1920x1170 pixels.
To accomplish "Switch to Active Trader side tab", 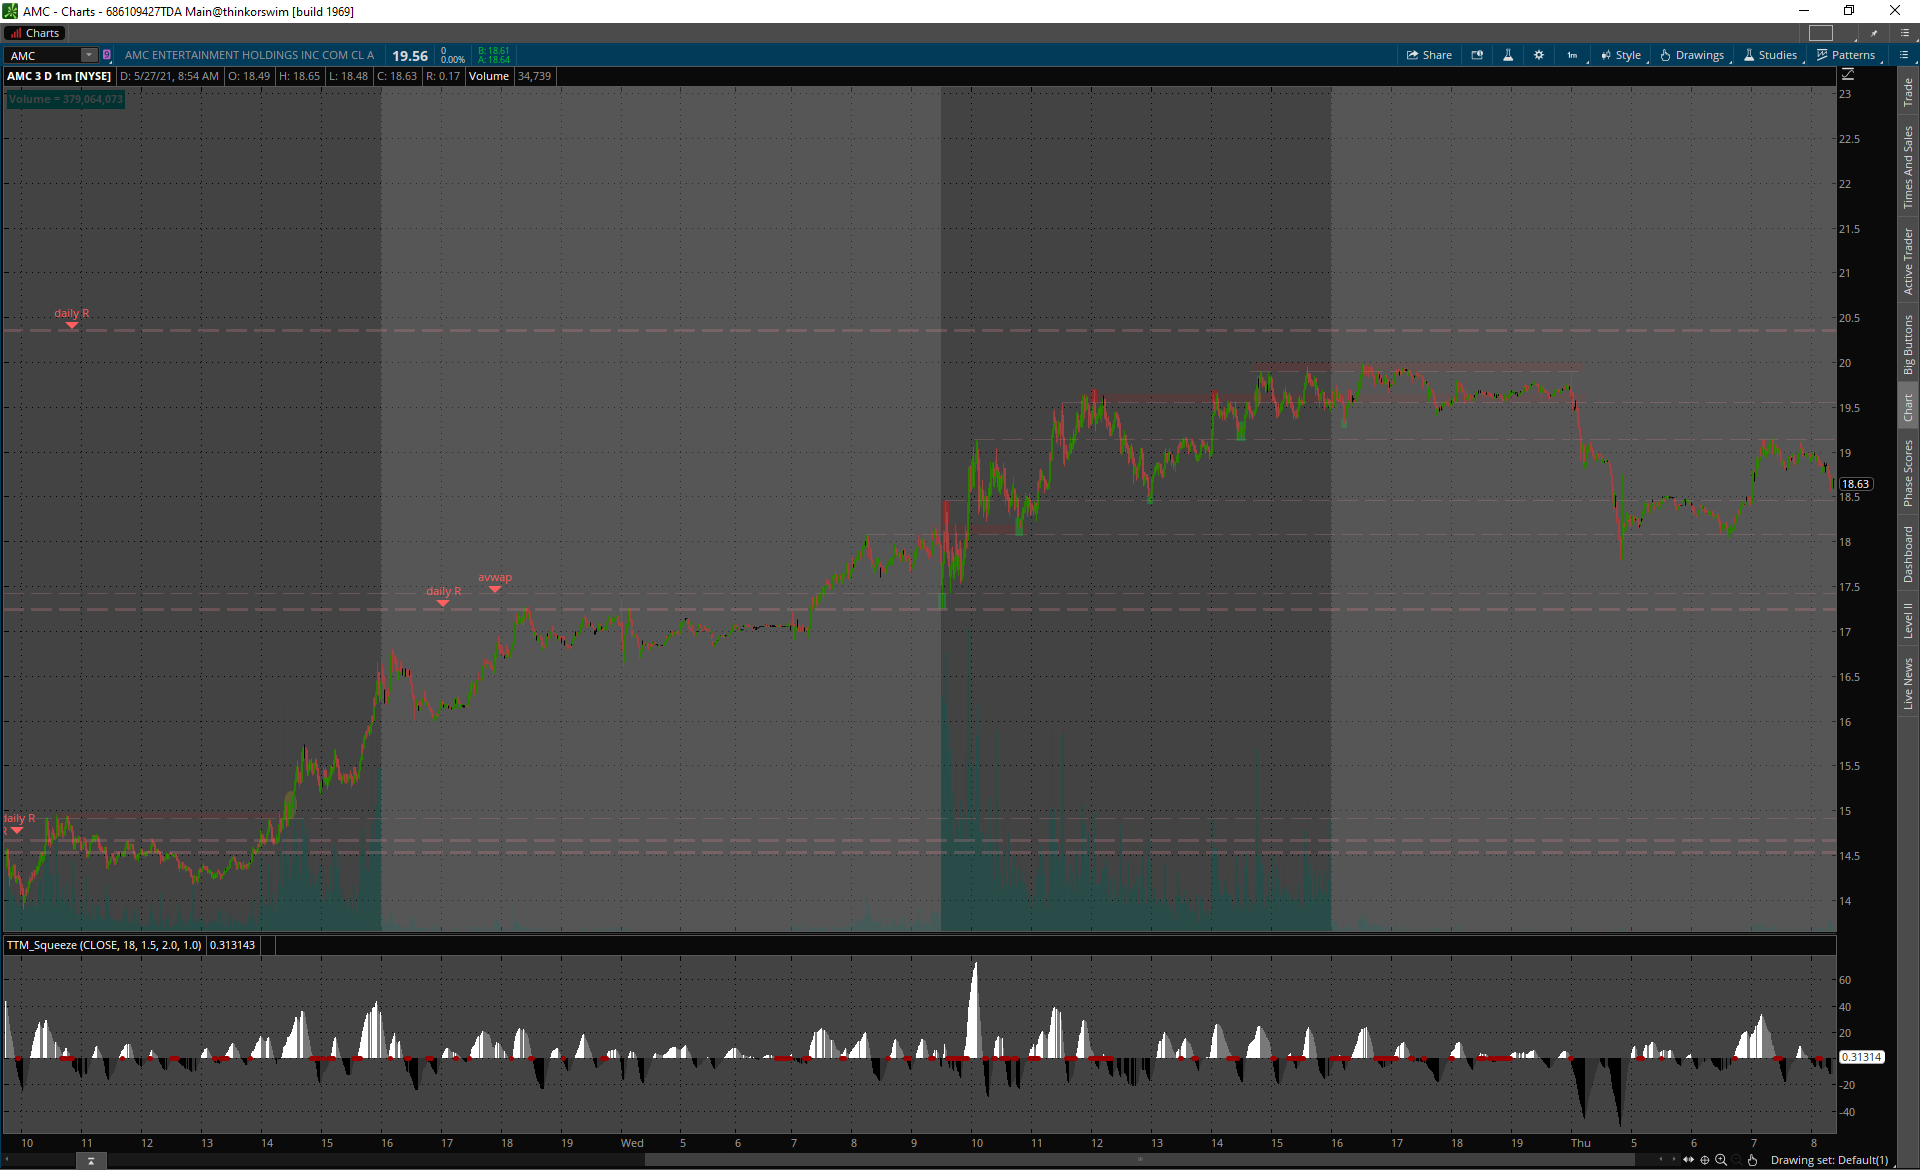I will pyautogui.click(x=1908, y=260).
